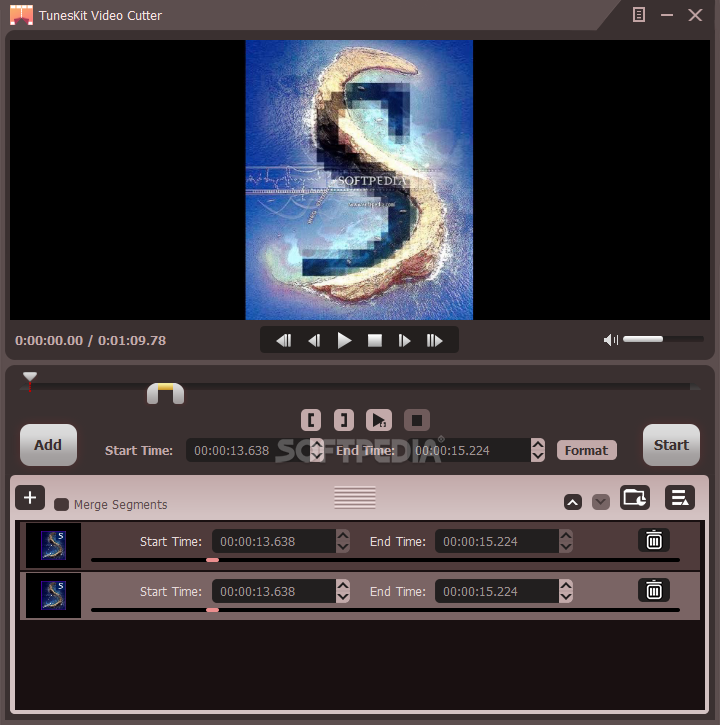Increase main End Time with up arrow
Image resolution: width=720 pixels, height=725 pixels.
(x=538, y=445)
